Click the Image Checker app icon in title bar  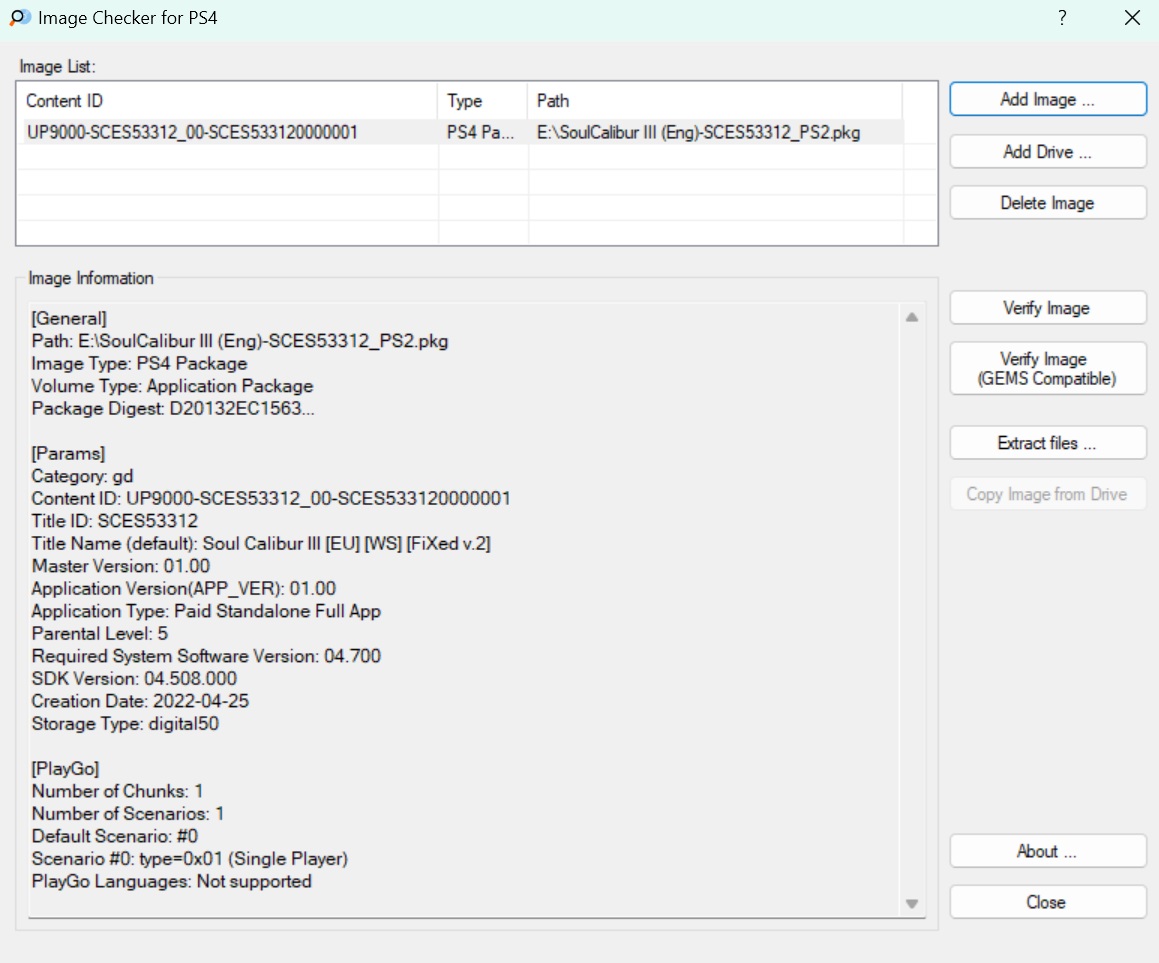click(x=19, y=18)
